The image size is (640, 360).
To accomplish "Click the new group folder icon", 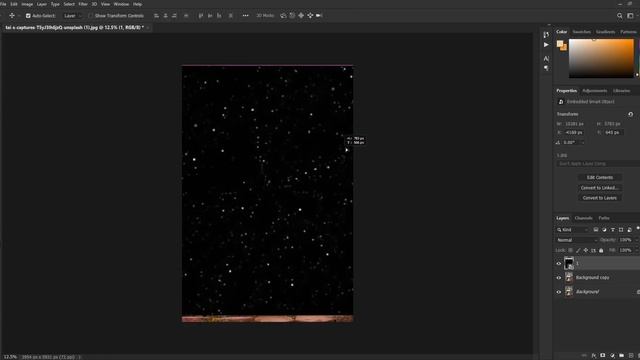I will [x=621, y=356].
